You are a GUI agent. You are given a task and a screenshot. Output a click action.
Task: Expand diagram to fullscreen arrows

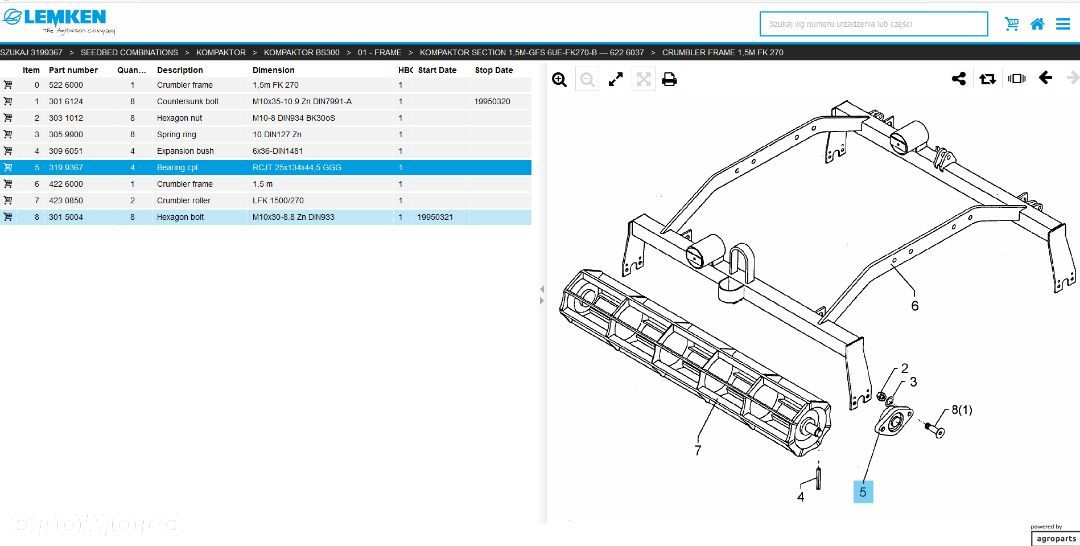point(616,79)
